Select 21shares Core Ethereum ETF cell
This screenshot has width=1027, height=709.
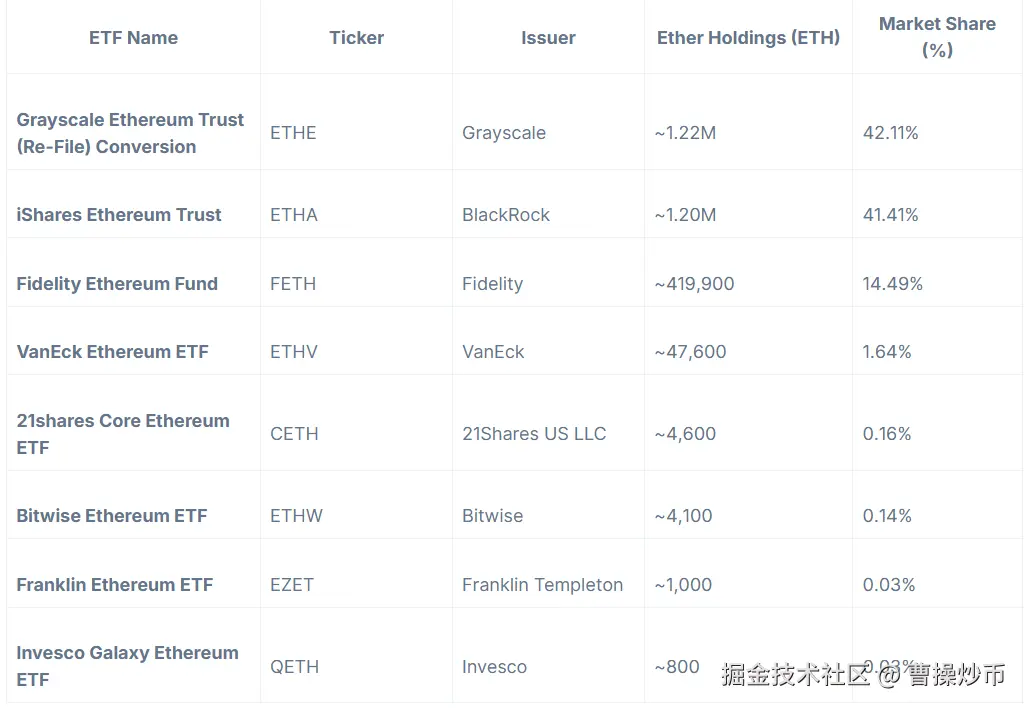coord(123,434)
